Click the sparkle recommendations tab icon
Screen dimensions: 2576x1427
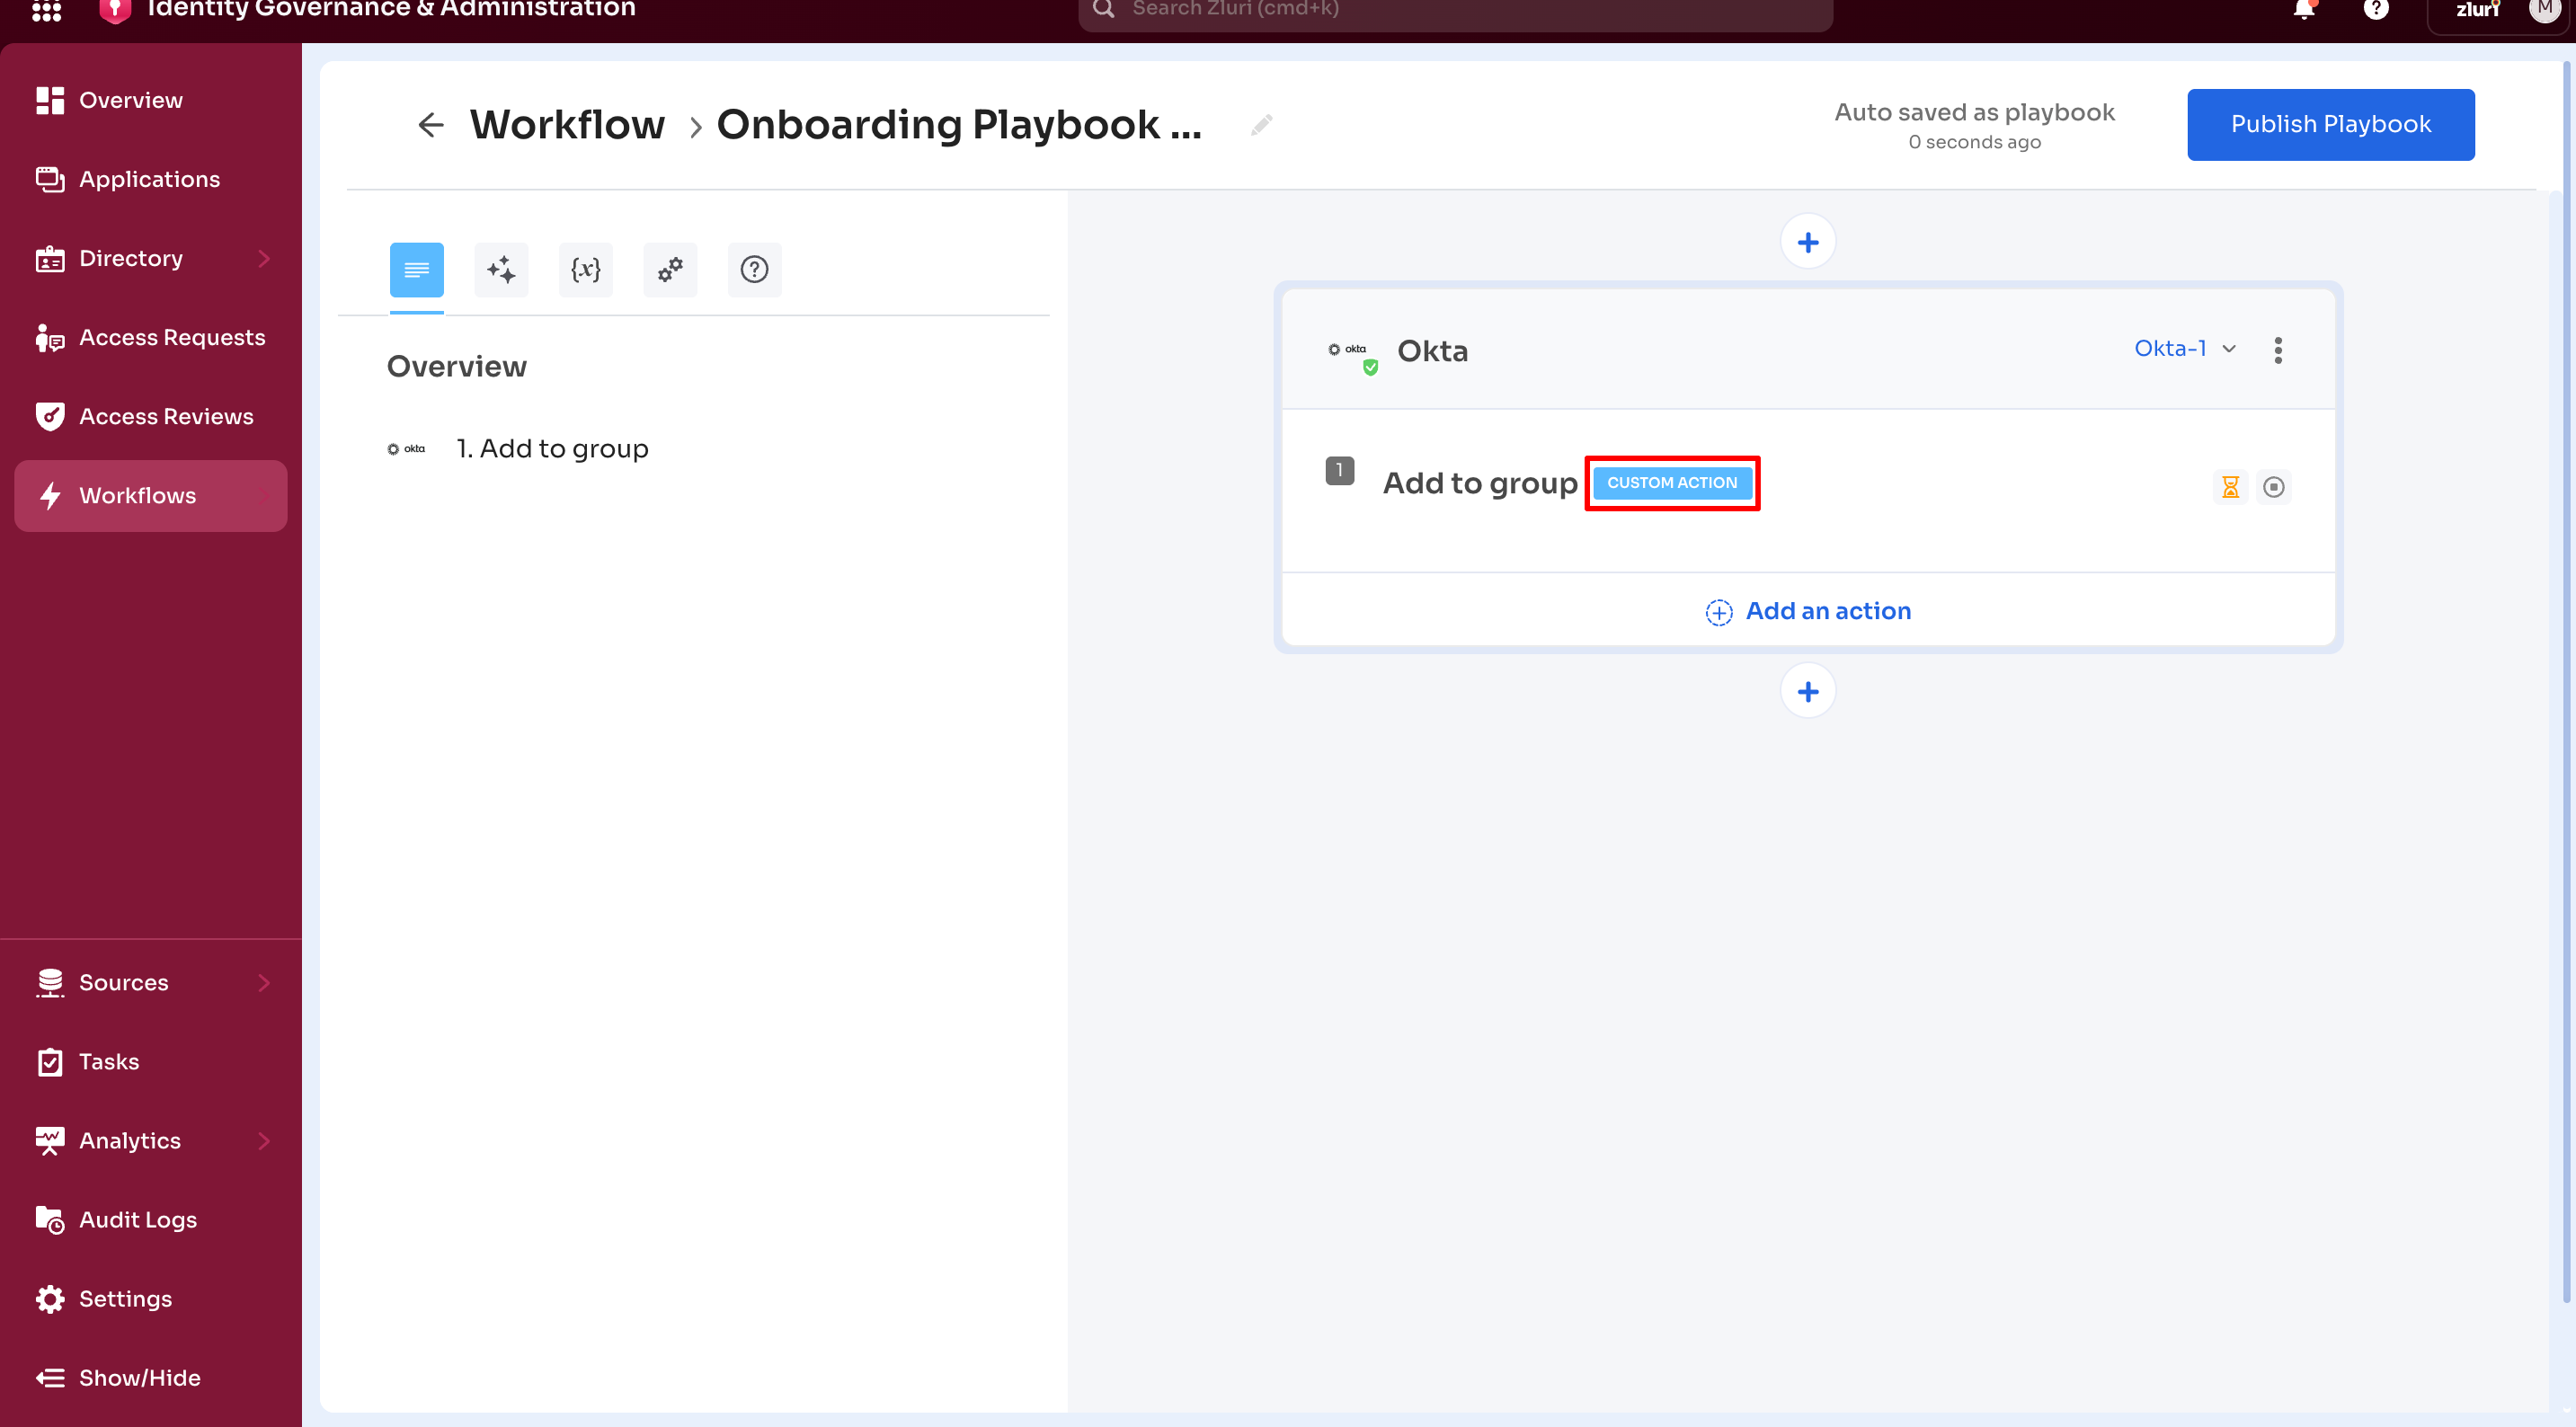(x=501, y=269)
